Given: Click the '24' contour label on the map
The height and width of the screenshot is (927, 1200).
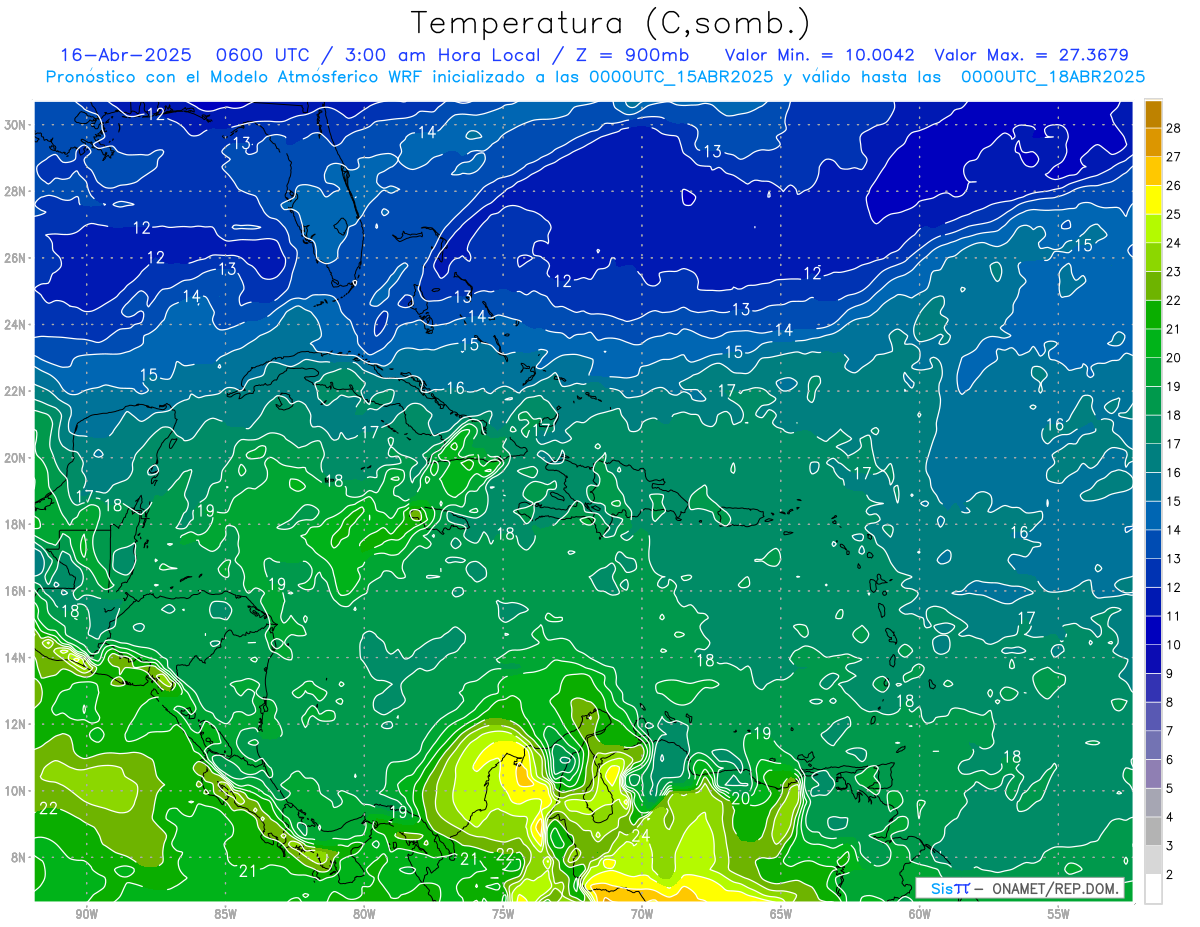Looking at the screenshot, I should [x=641, y=835].
